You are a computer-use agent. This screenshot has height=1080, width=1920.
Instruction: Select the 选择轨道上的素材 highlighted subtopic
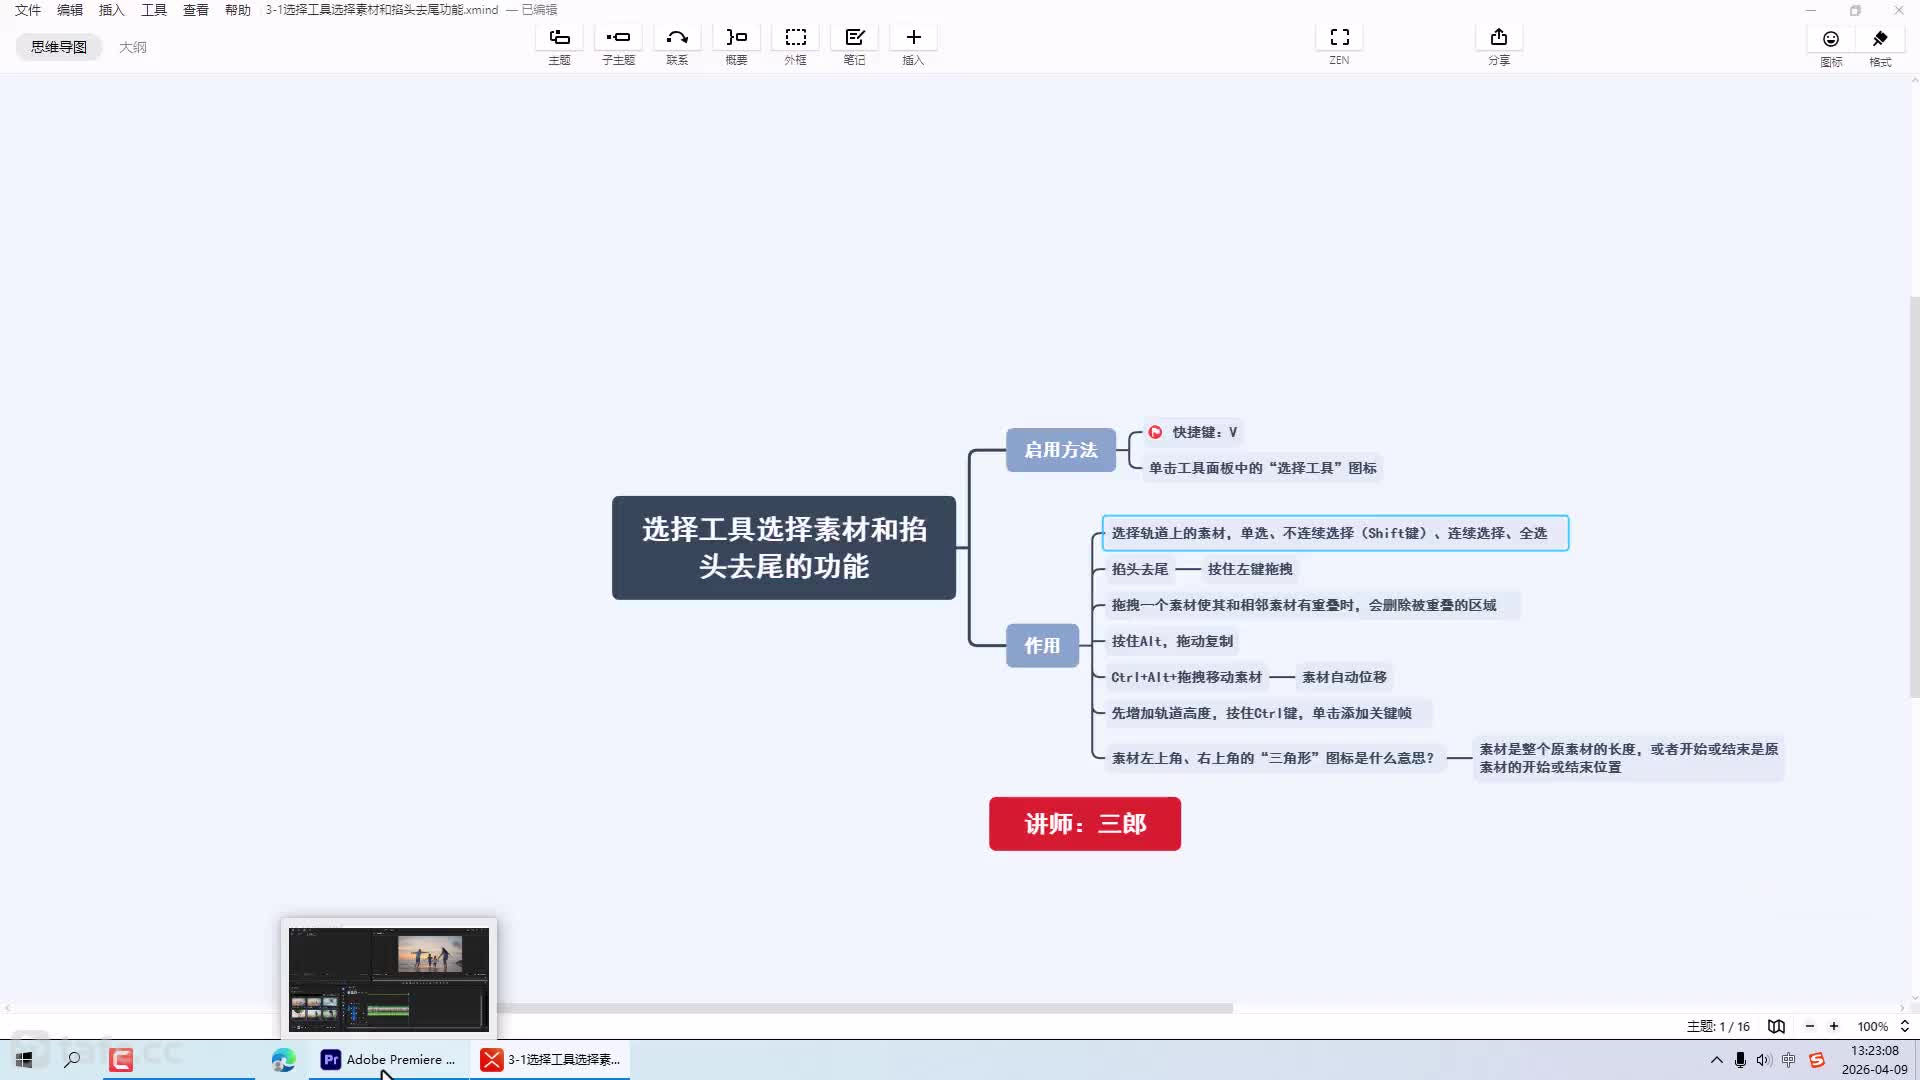pyautogui.click(x=1335, y=533)
